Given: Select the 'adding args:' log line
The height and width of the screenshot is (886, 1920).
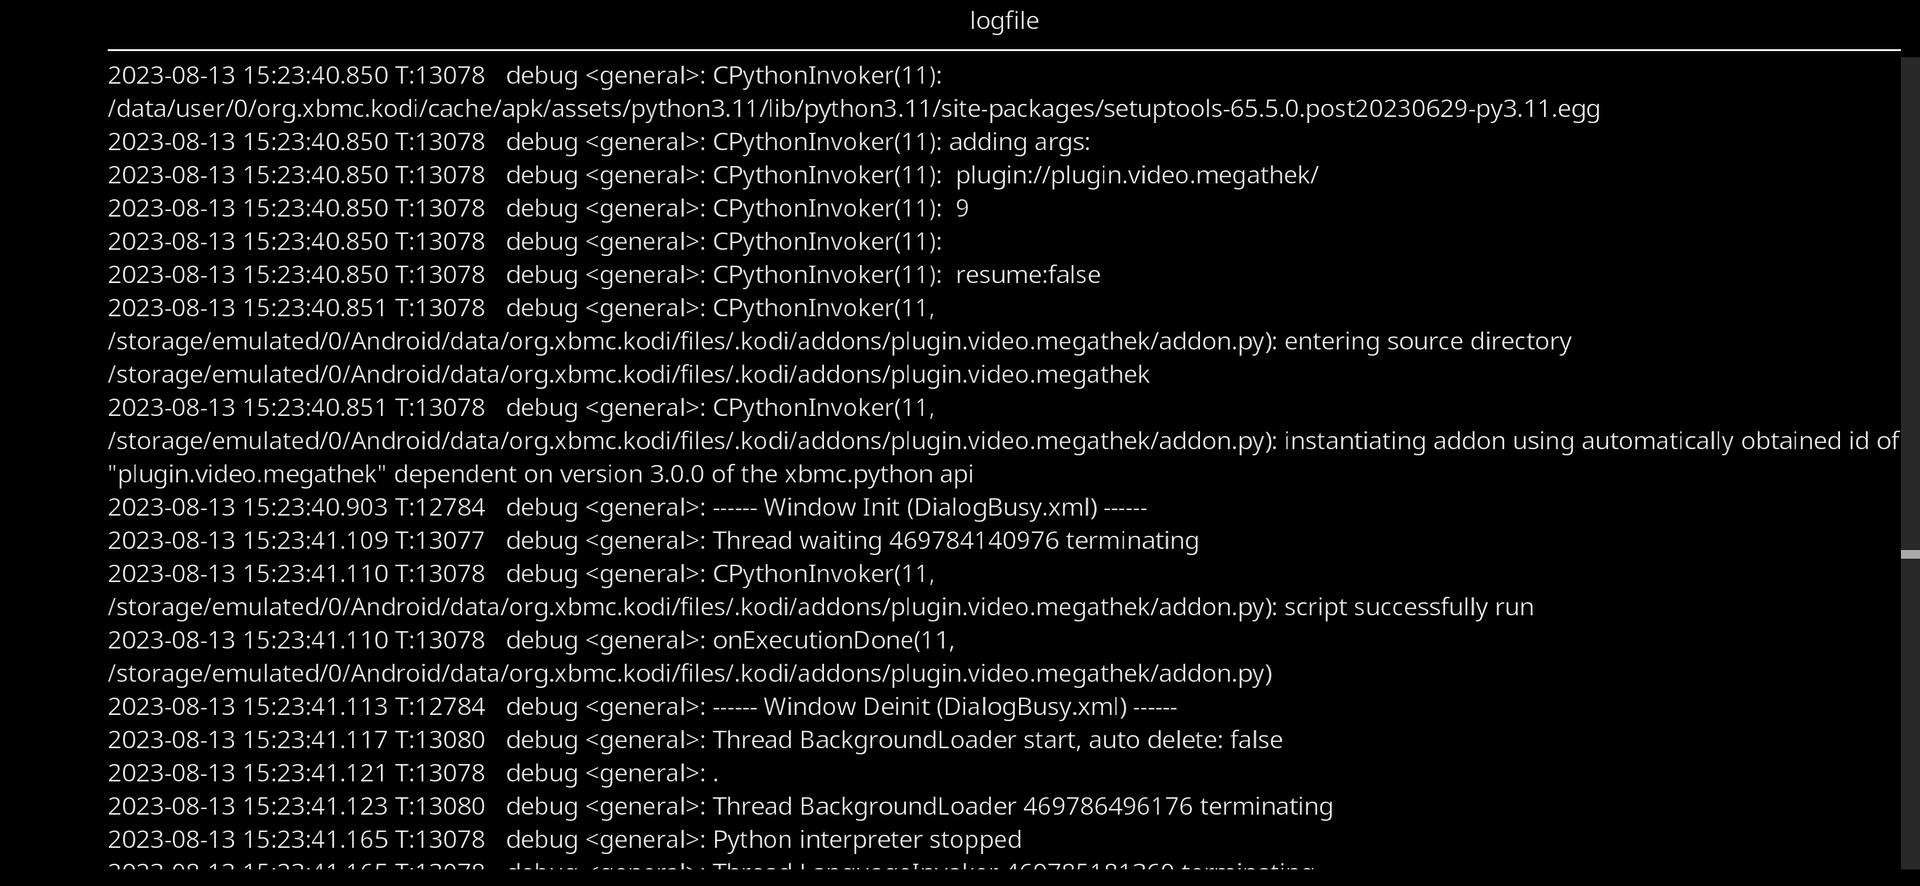Looking at the screenshot, I should point(599,142).
